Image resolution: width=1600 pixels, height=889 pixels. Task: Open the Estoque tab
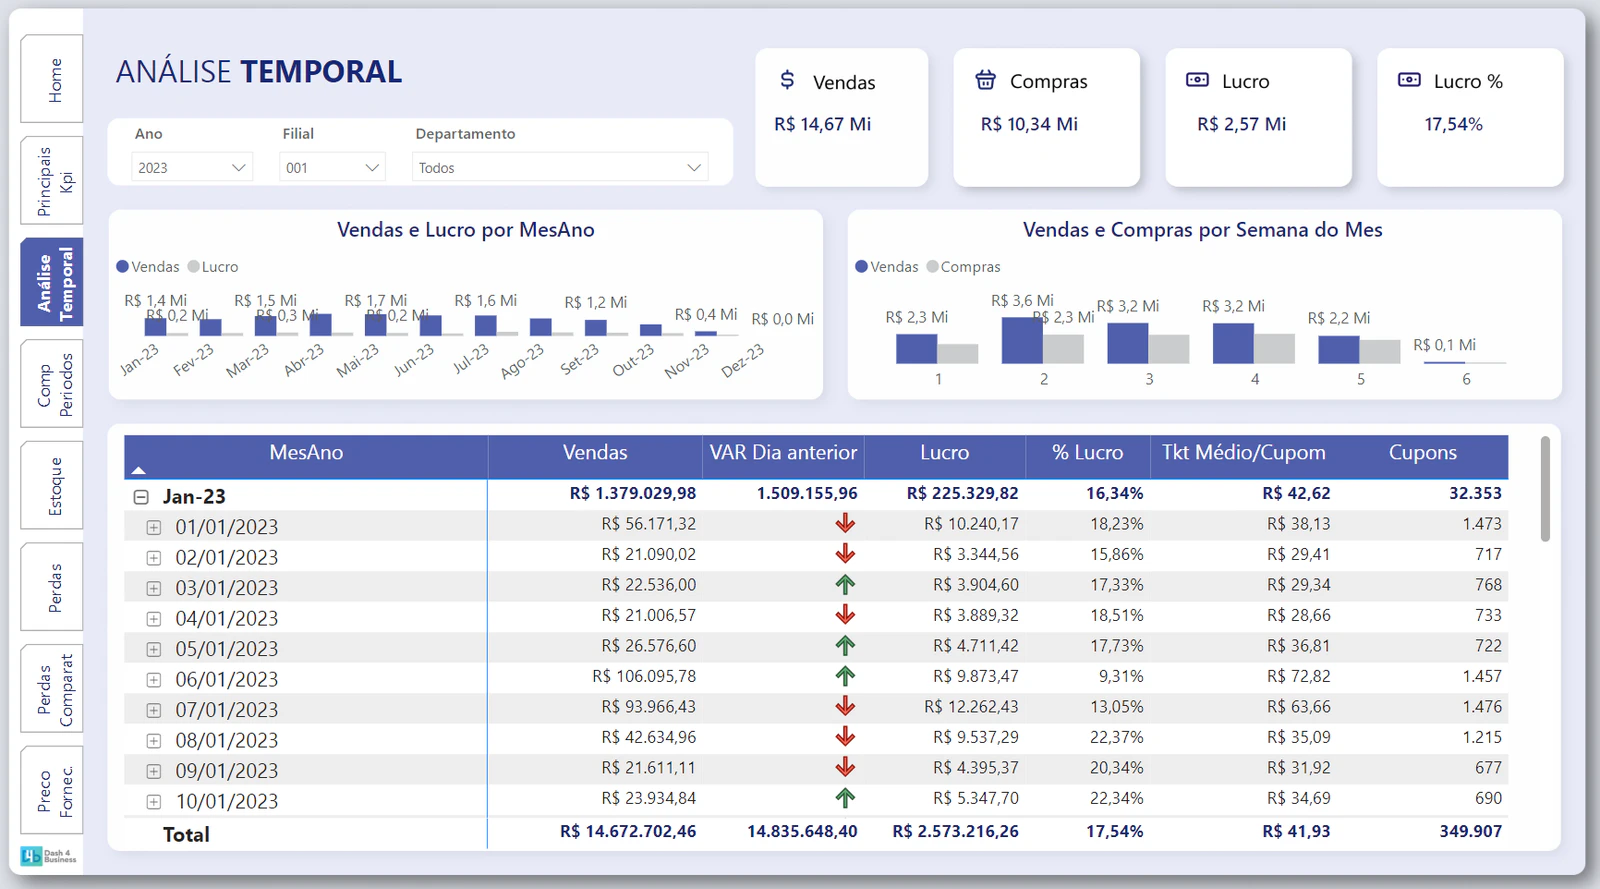(52, 486)
